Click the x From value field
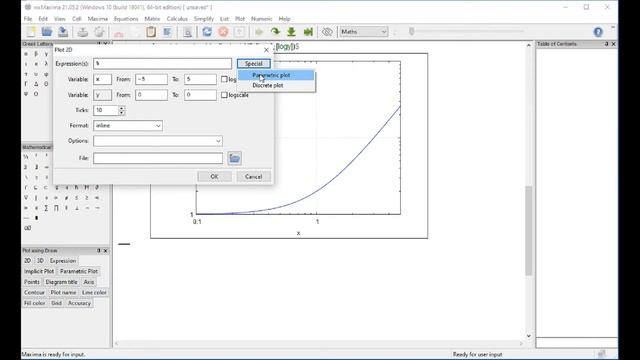640x360 pixels. 151,79
